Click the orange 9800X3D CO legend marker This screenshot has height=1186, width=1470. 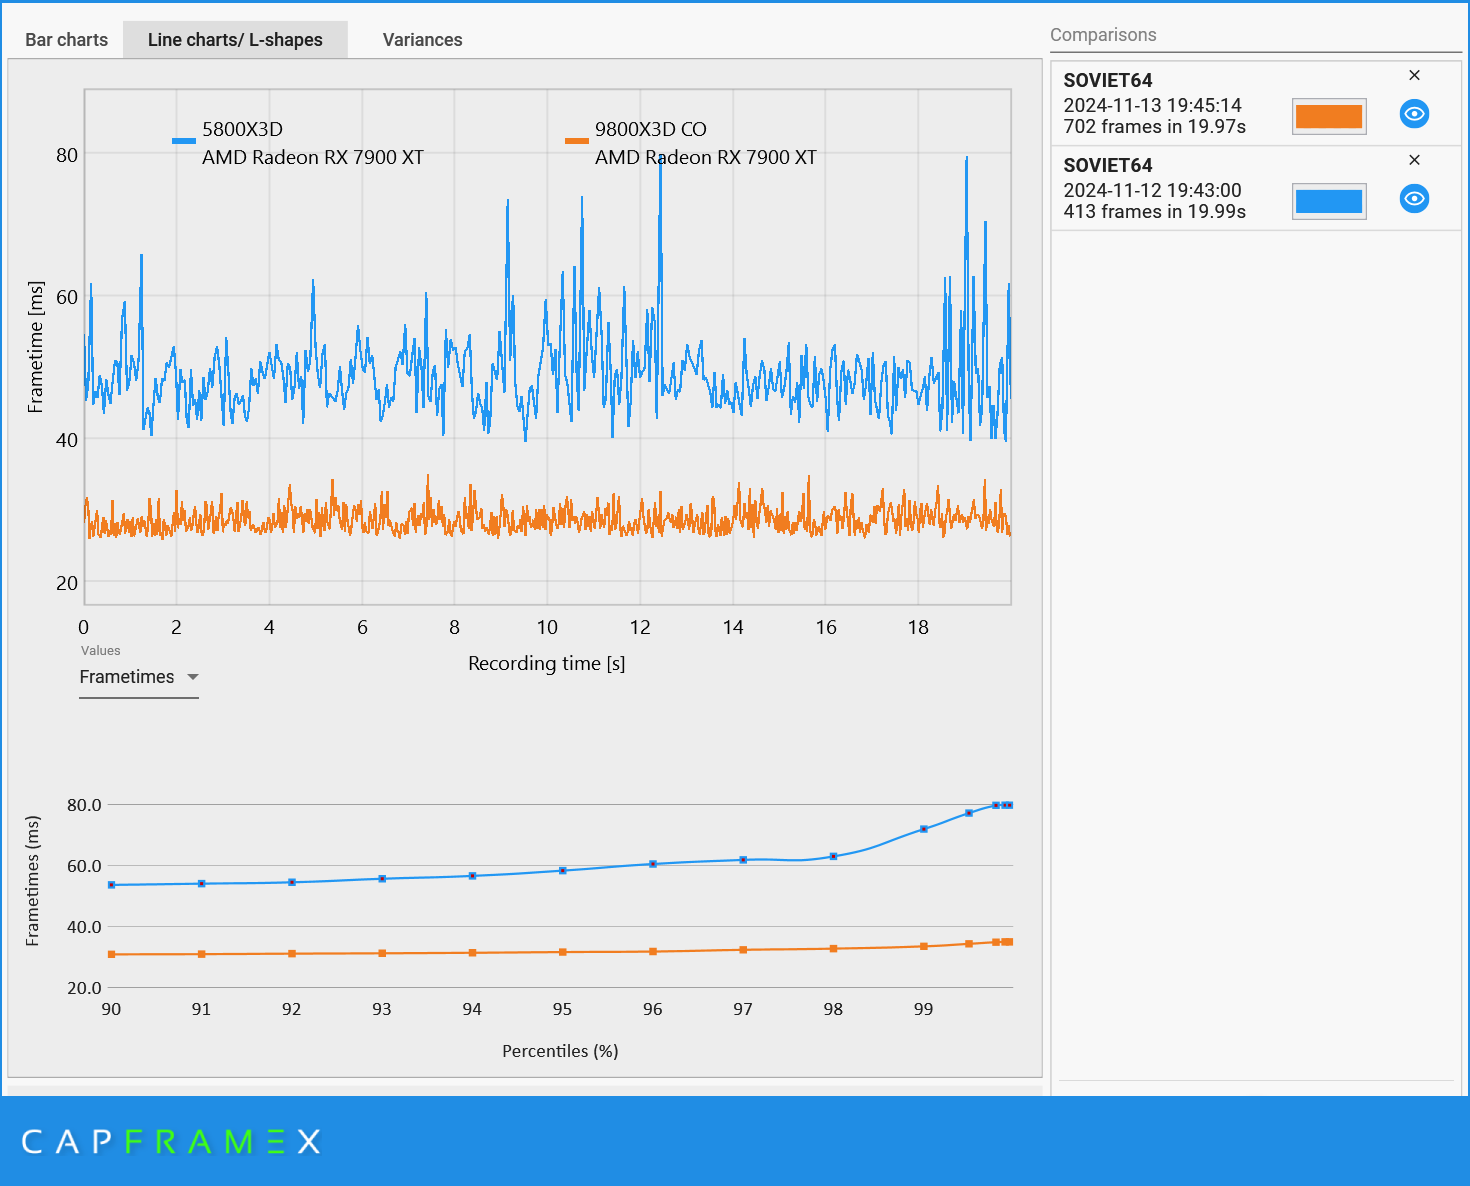pos(576,141)
